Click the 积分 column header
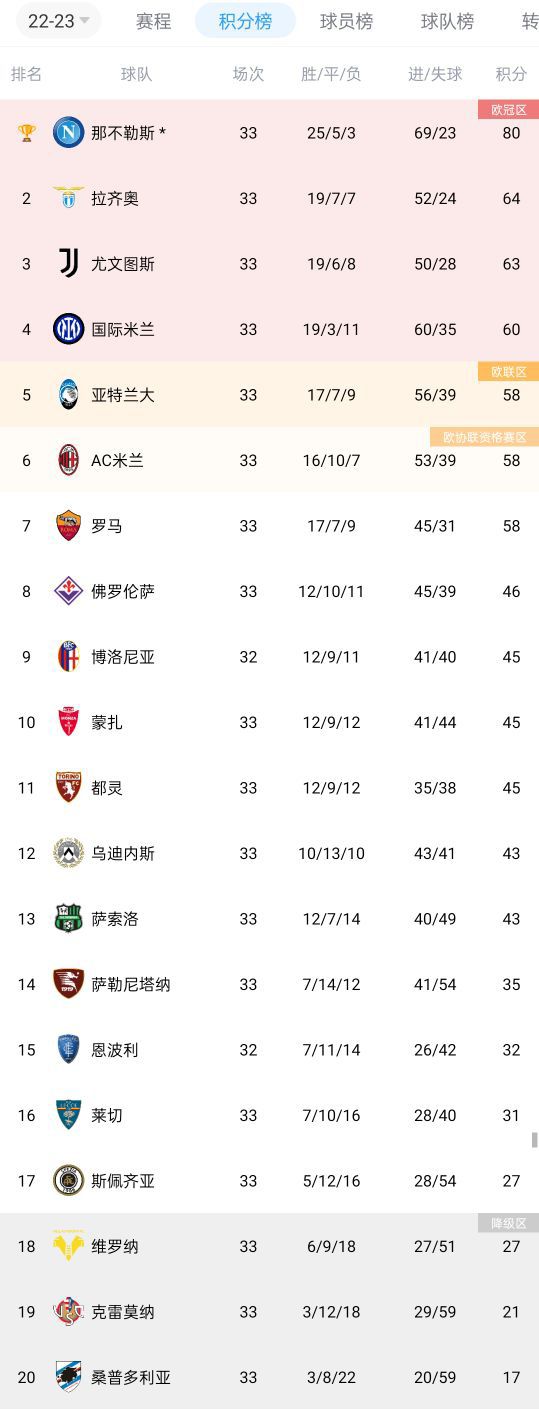This screenshot has width=539, height=1409. coord(511,74)
